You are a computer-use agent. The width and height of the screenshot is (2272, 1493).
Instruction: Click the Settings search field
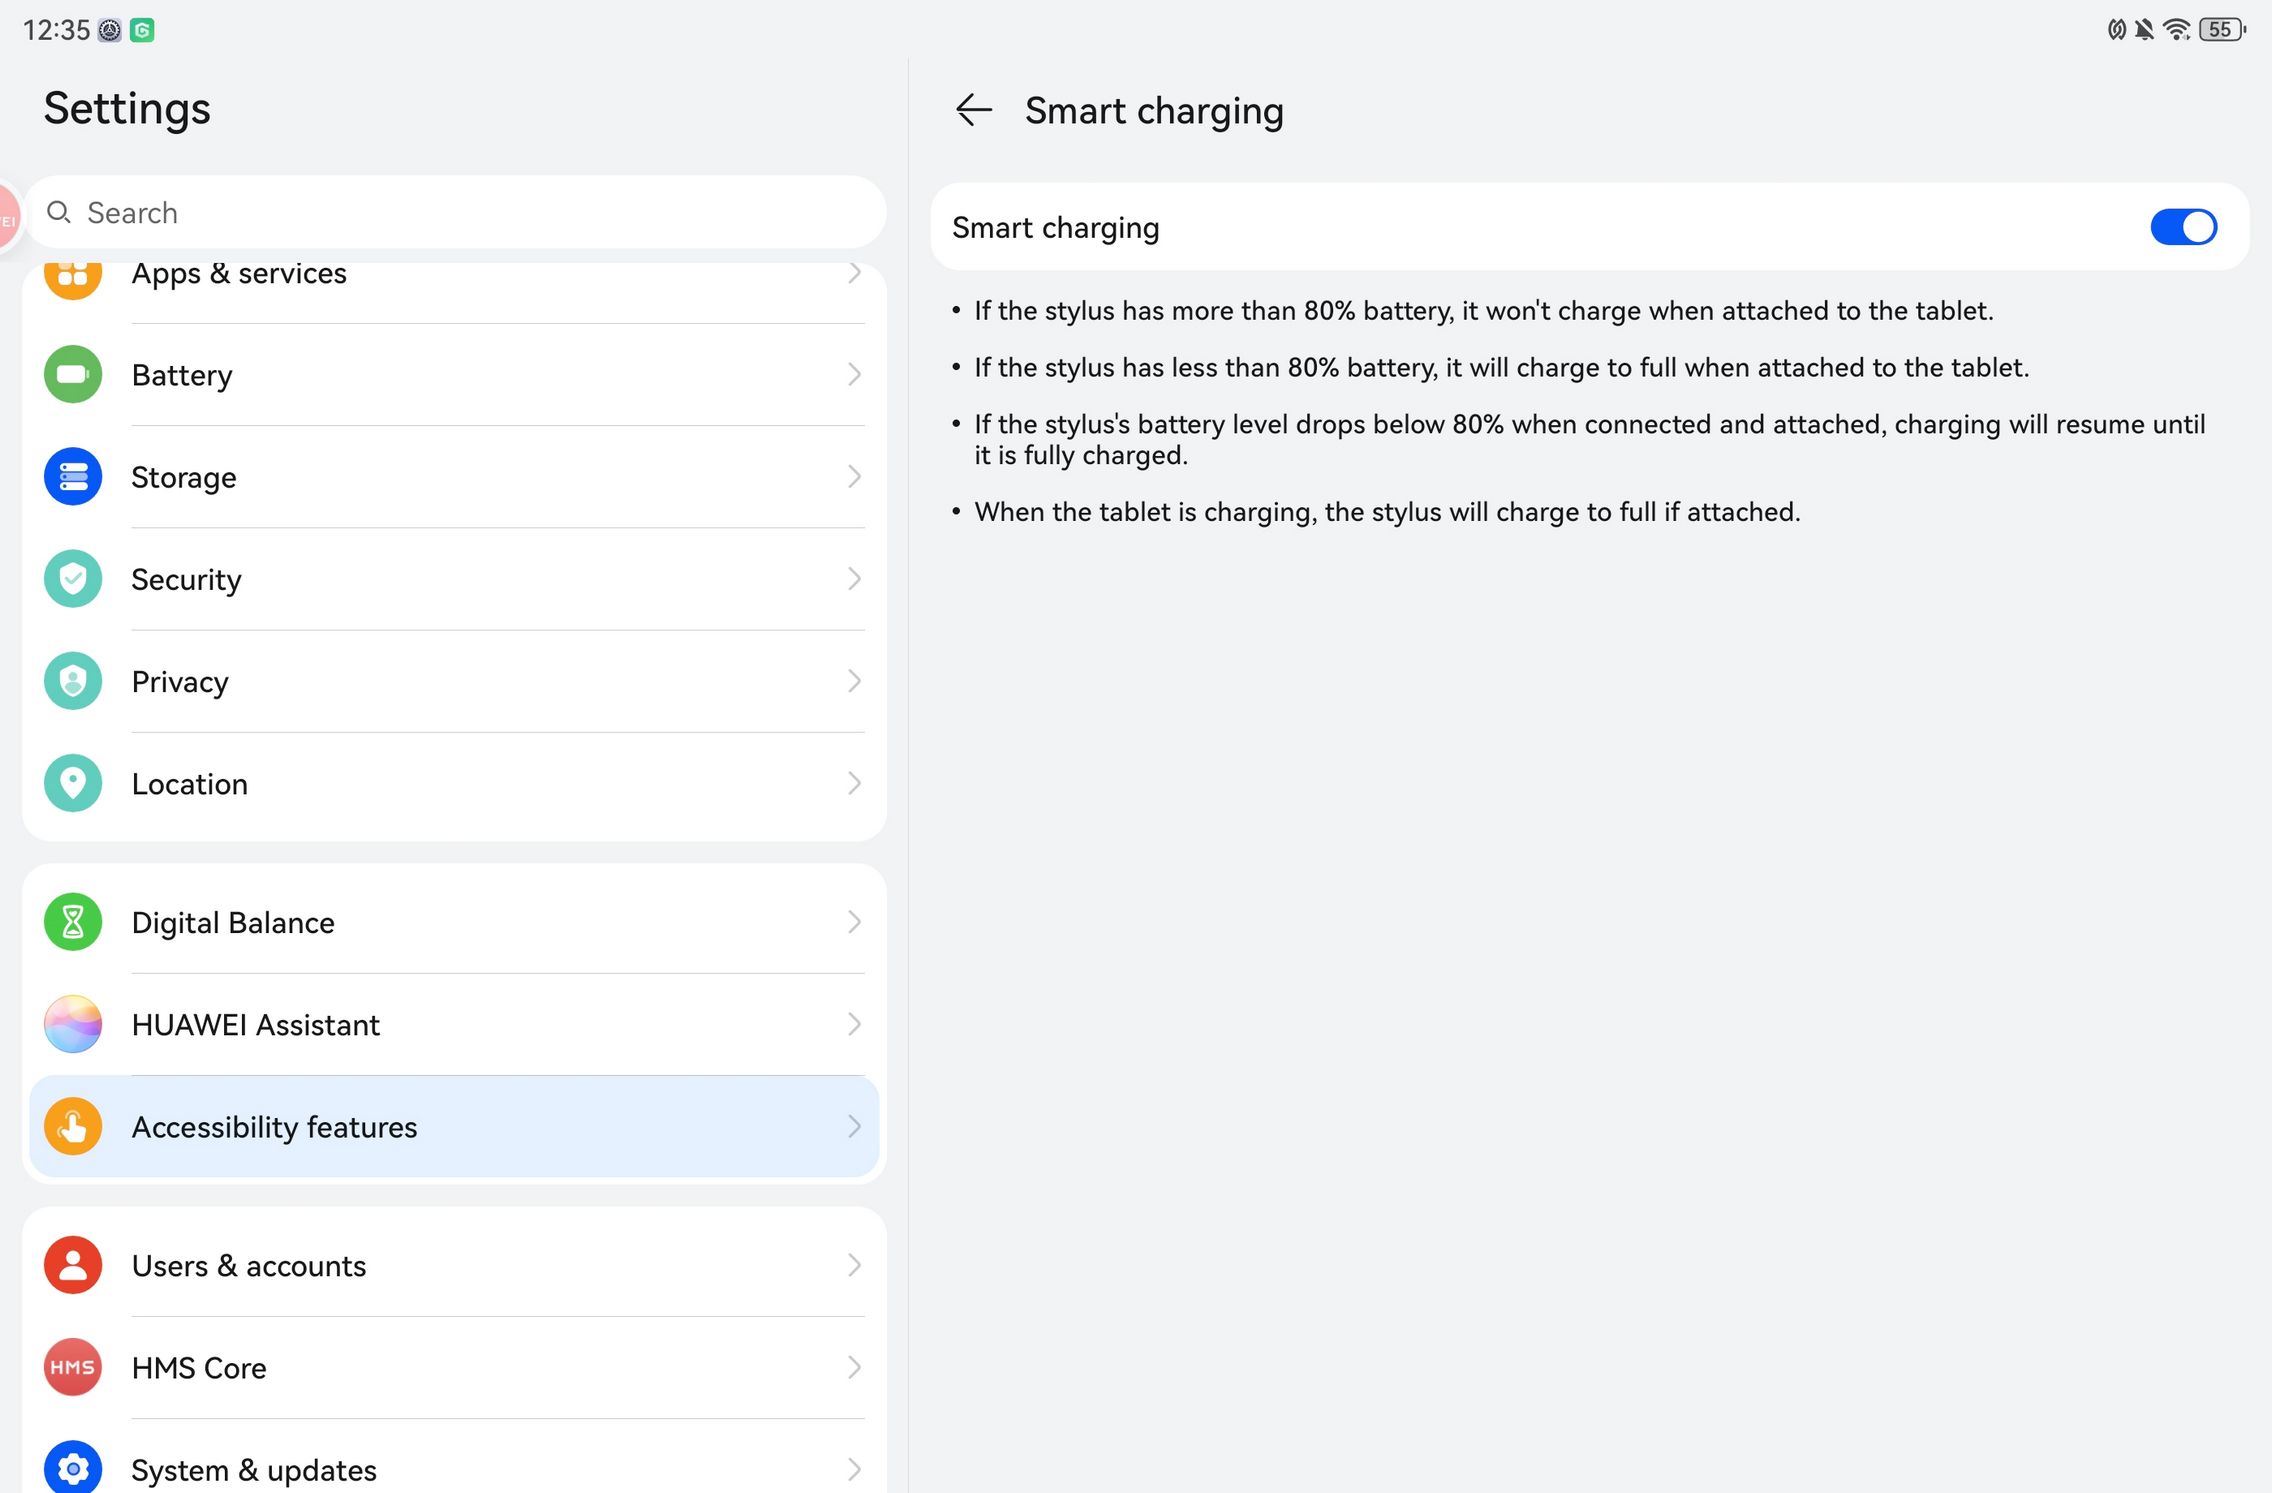click(455, 213)
